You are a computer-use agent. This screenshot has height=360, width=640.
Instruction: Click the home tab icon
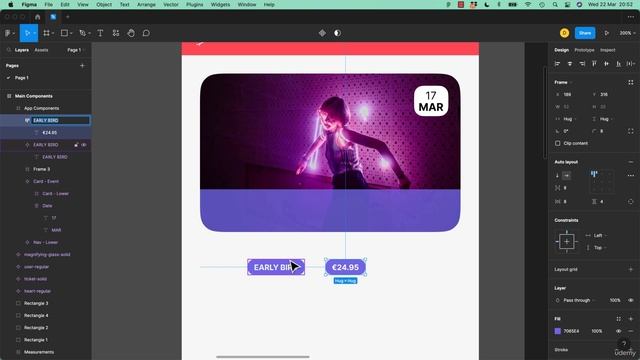click(x=38, y=17)
